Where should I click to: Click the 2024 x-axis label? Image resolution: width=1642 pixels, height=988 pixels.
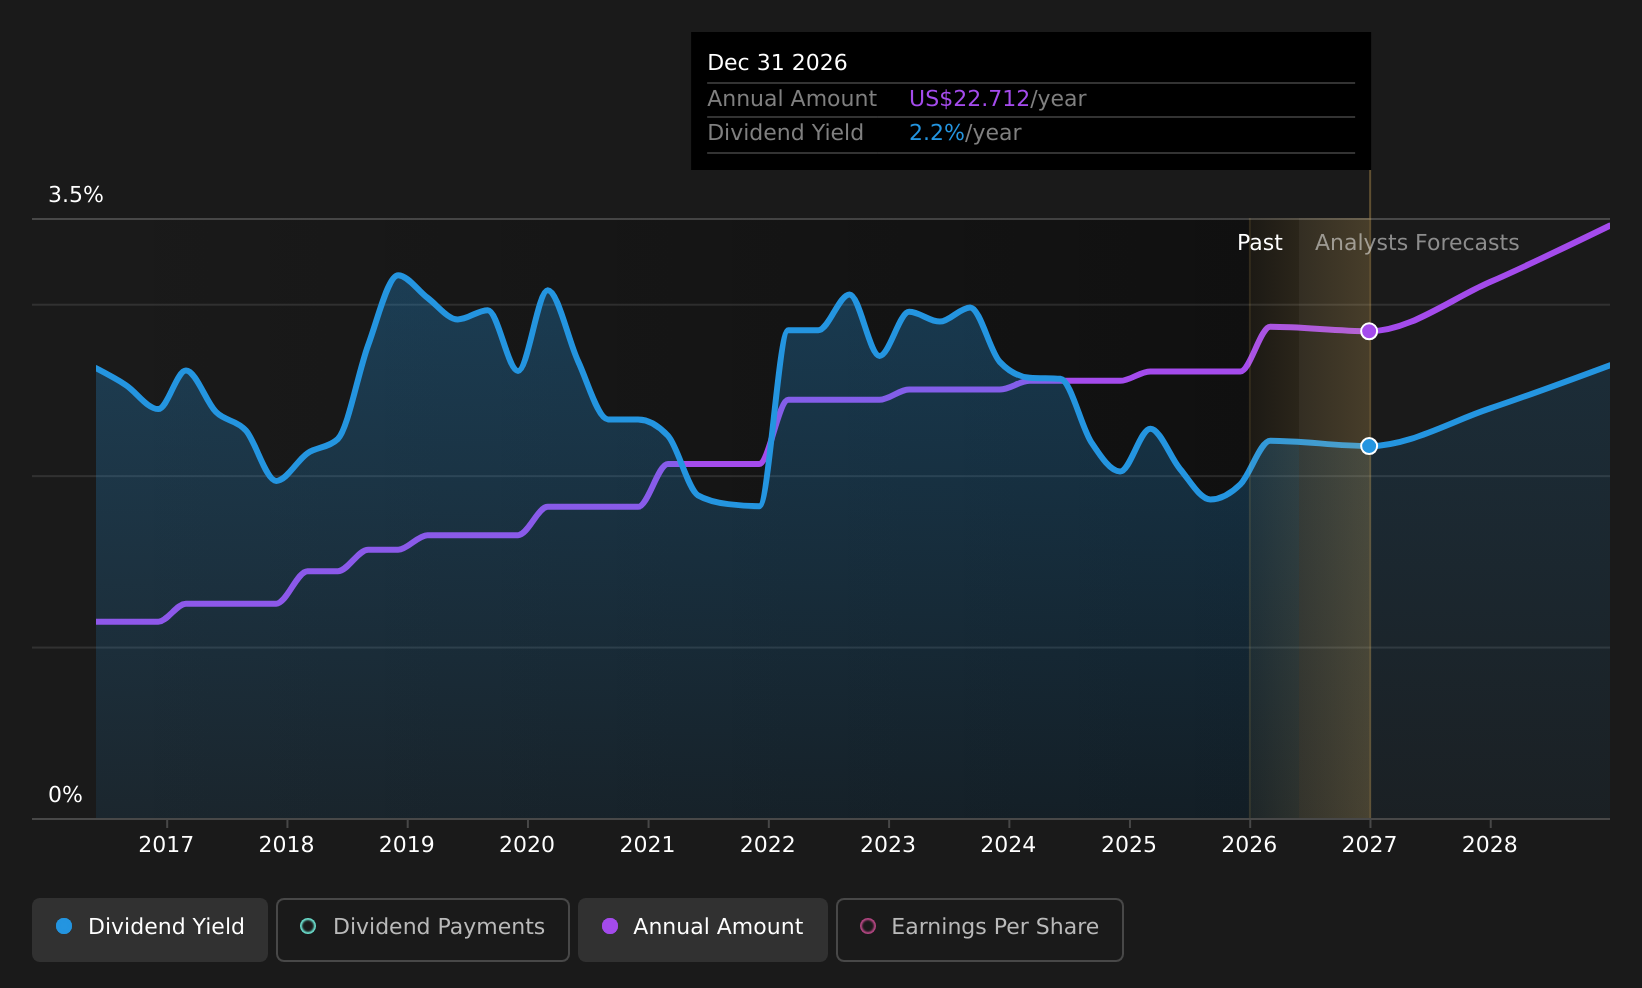(1008, 845)
